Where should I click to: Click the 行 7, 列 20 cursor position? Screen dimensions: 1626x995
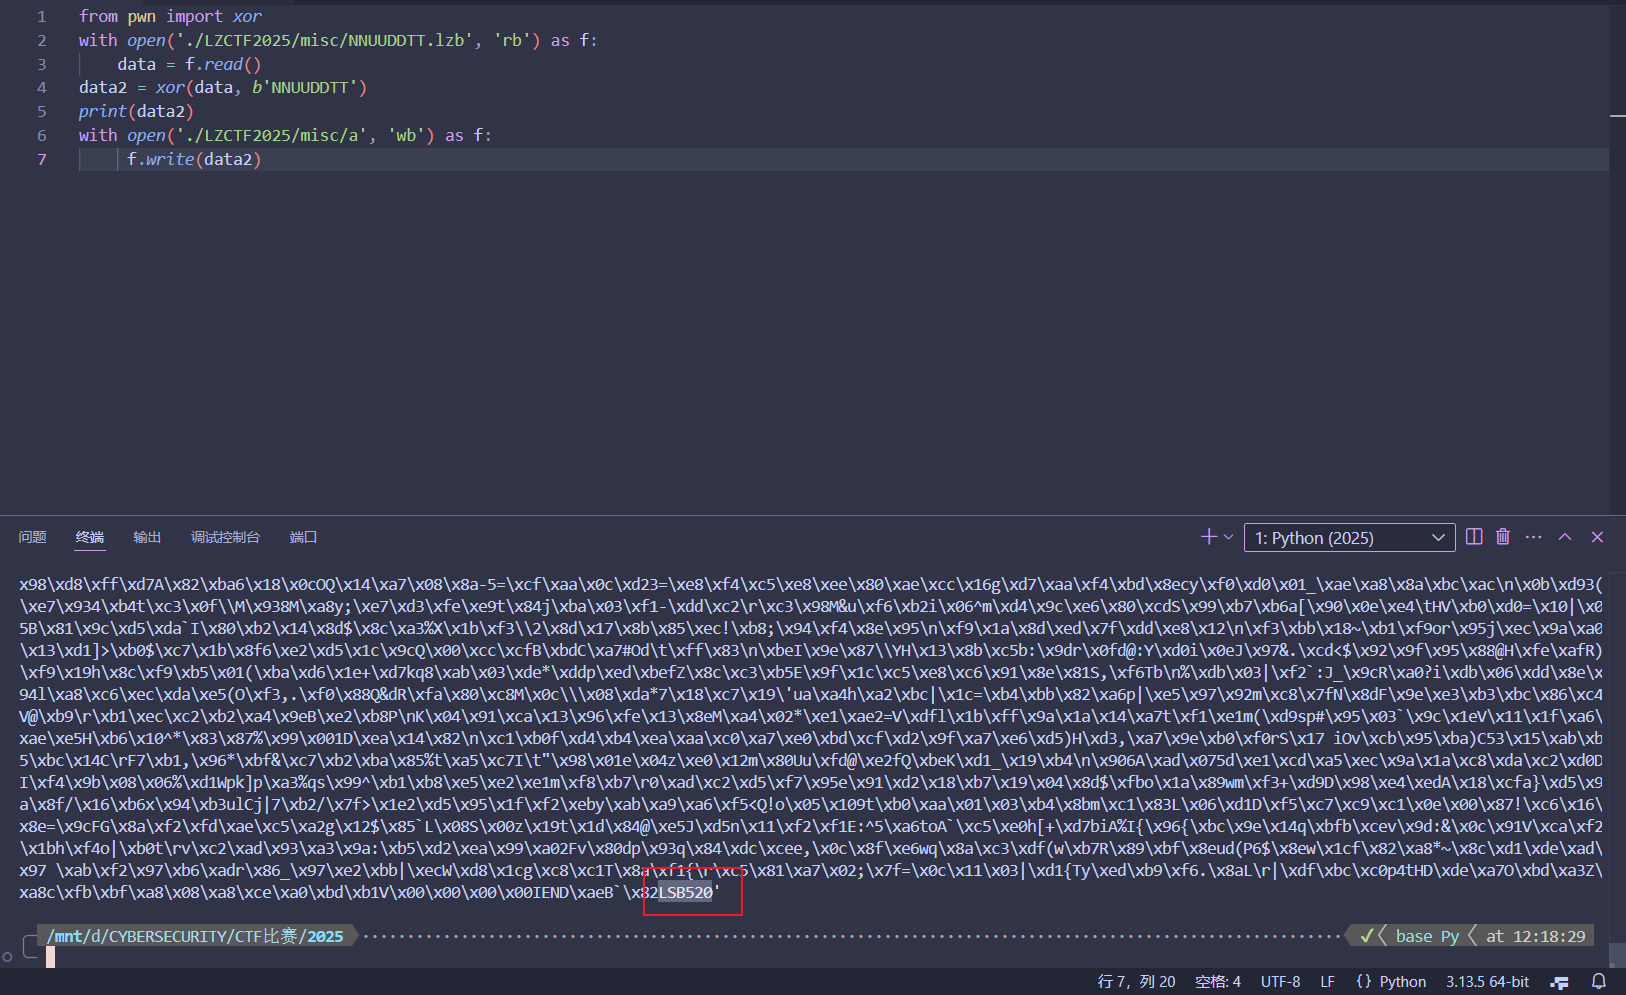(1136, 982)
